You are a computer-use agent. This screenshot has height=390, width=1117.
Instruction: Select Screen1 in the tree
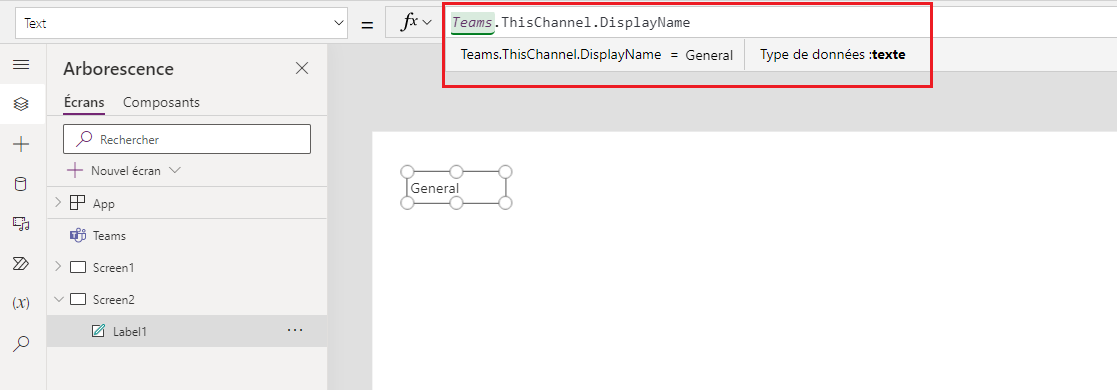pos(113,268)
